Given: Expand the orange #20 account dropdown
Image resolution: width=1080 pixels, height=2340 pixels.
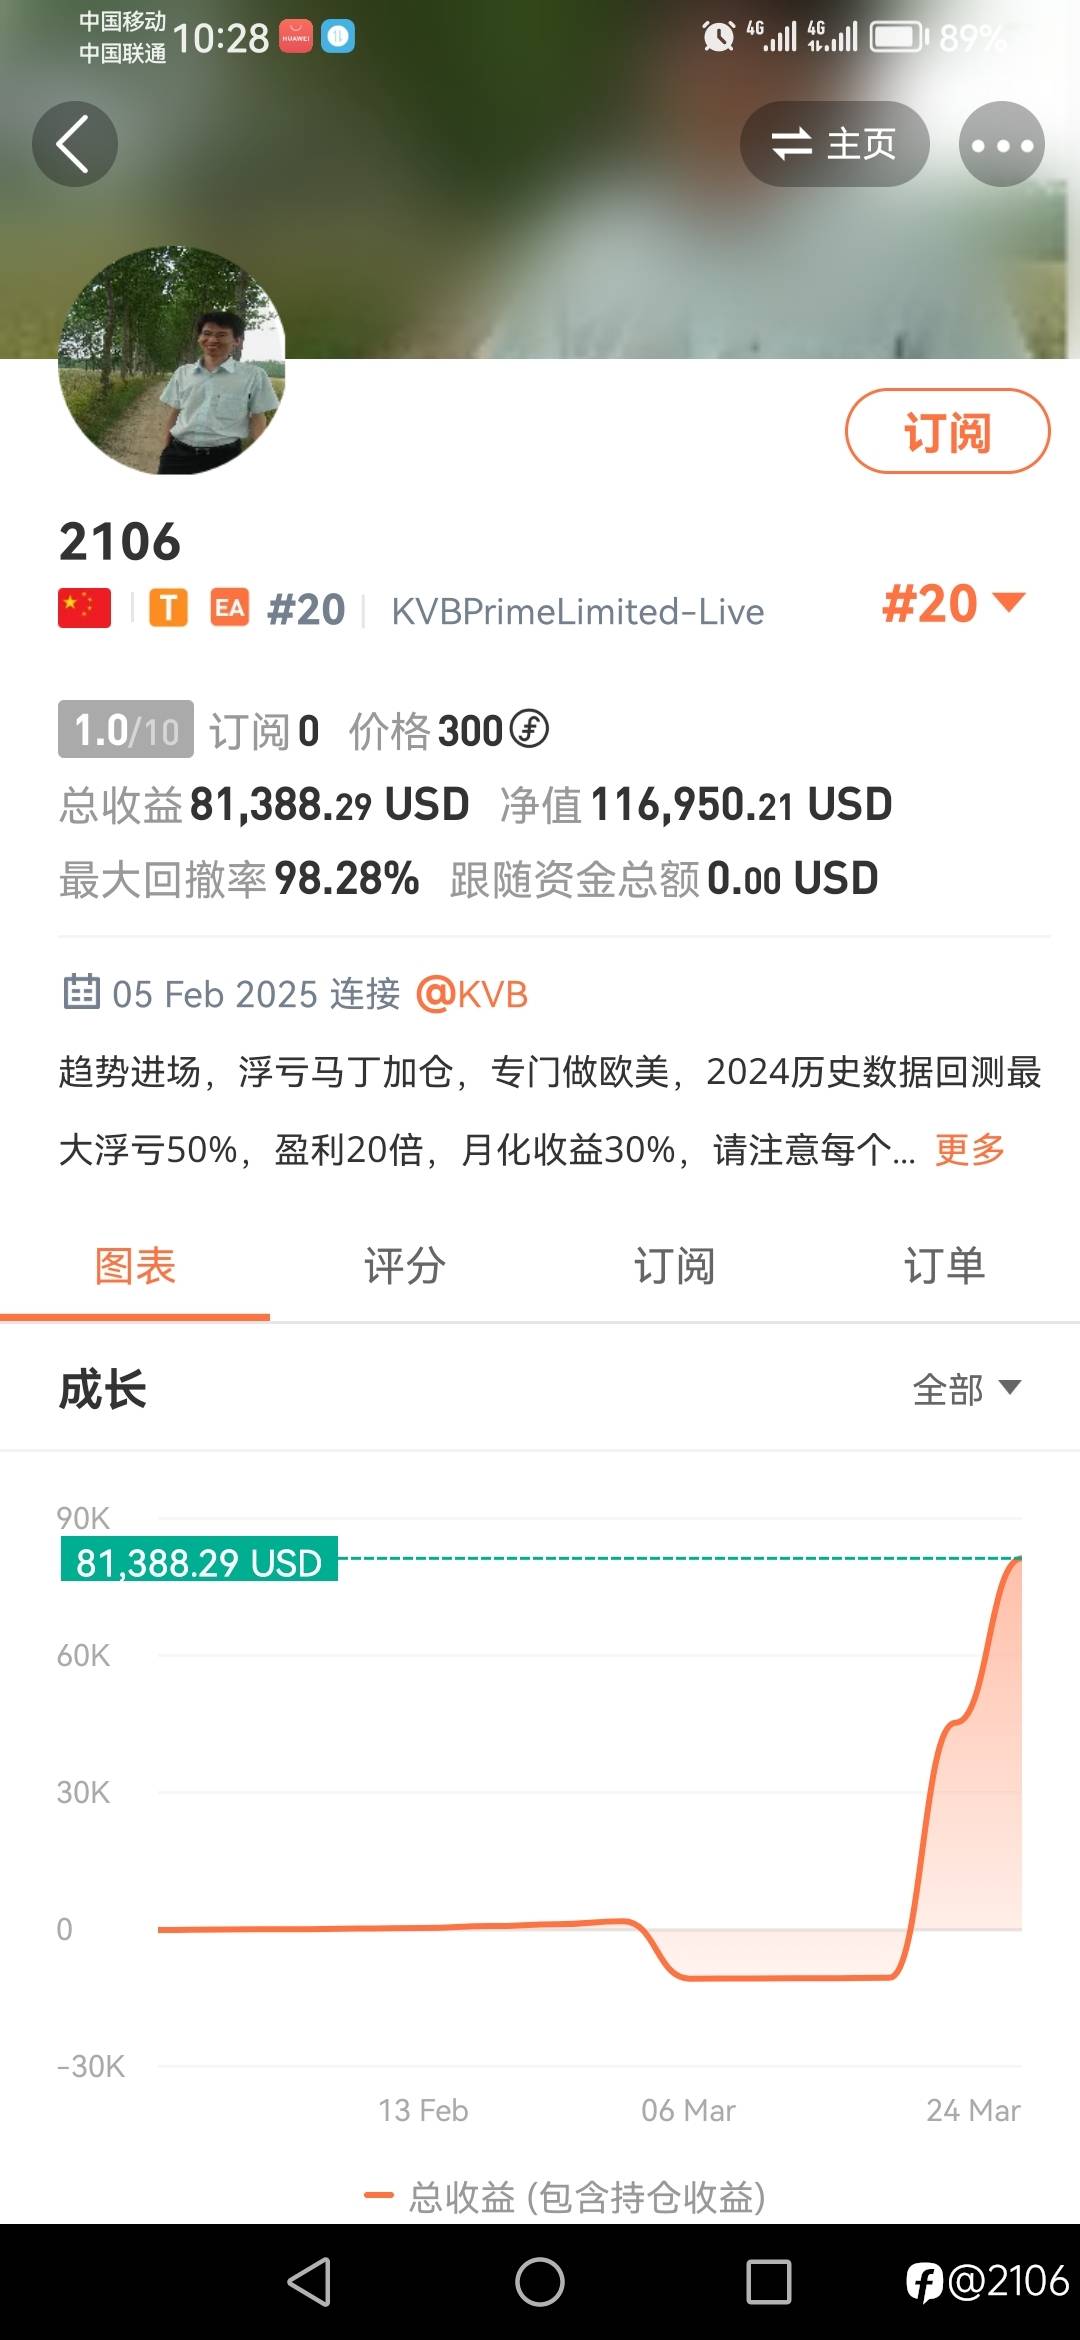Looking at the screenshot, I should tap(953, 604).
